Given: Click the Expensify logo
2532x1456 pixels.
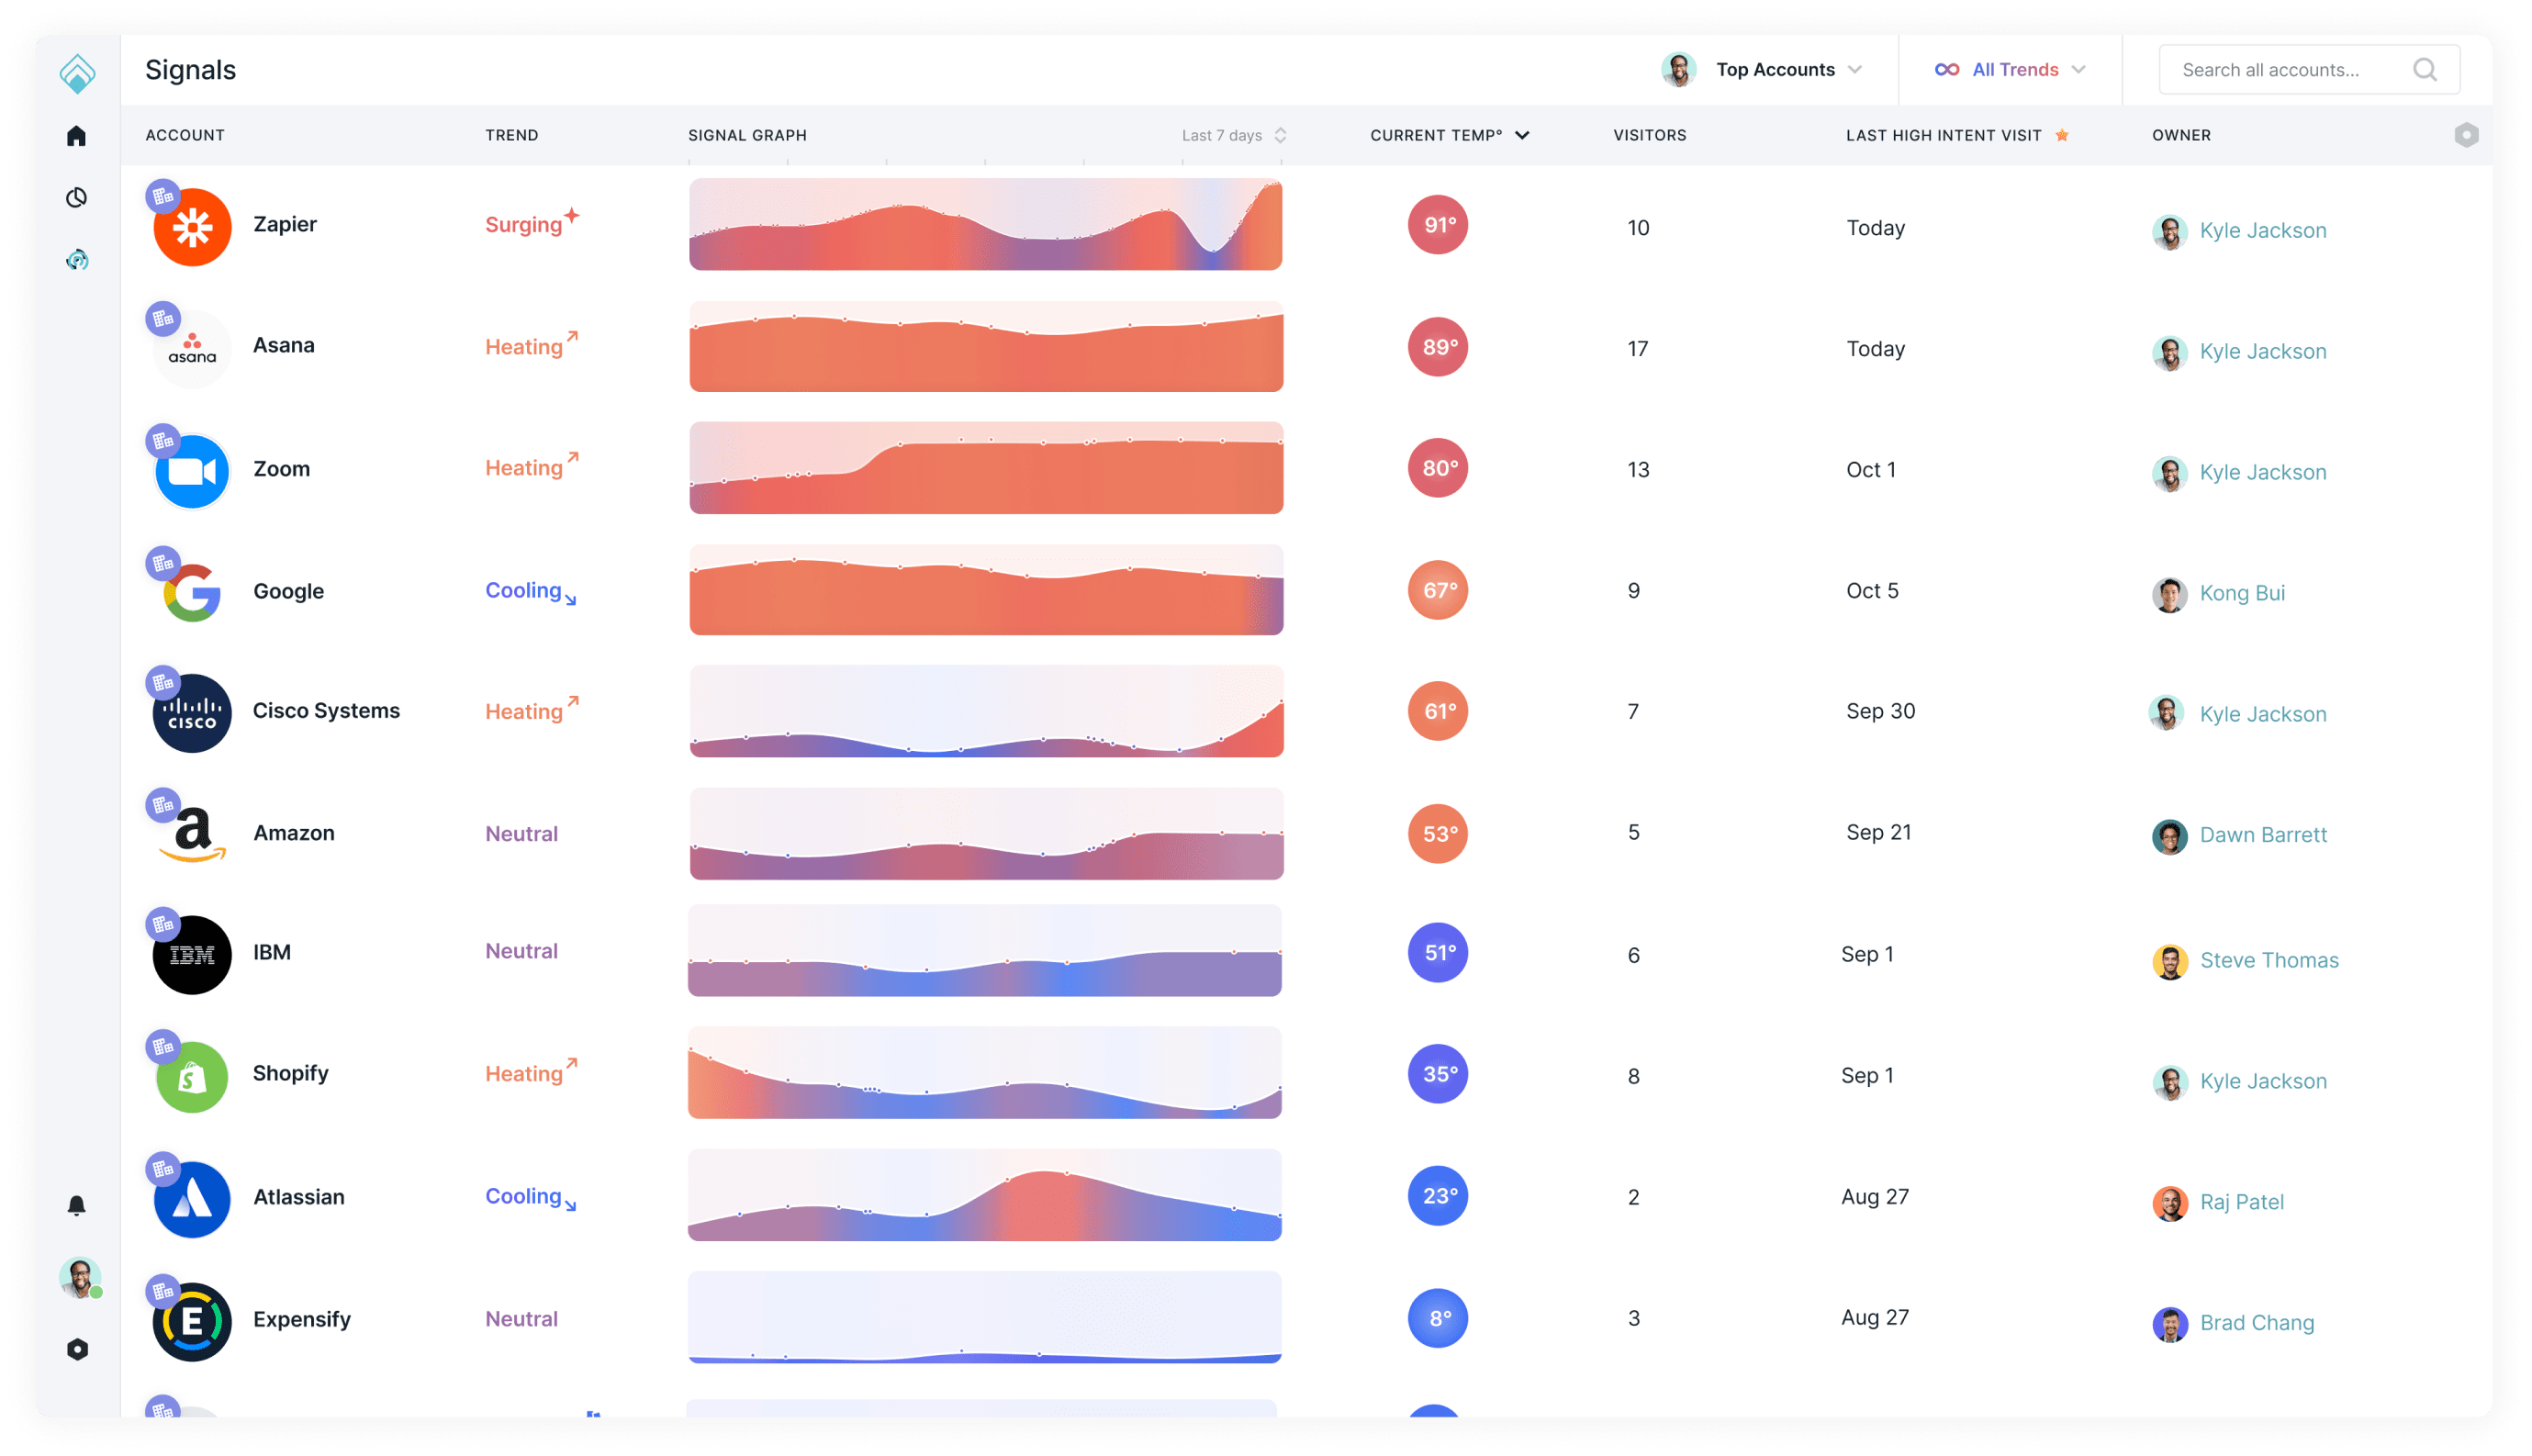Looking at the screenshot, I should coord(192,1322).
